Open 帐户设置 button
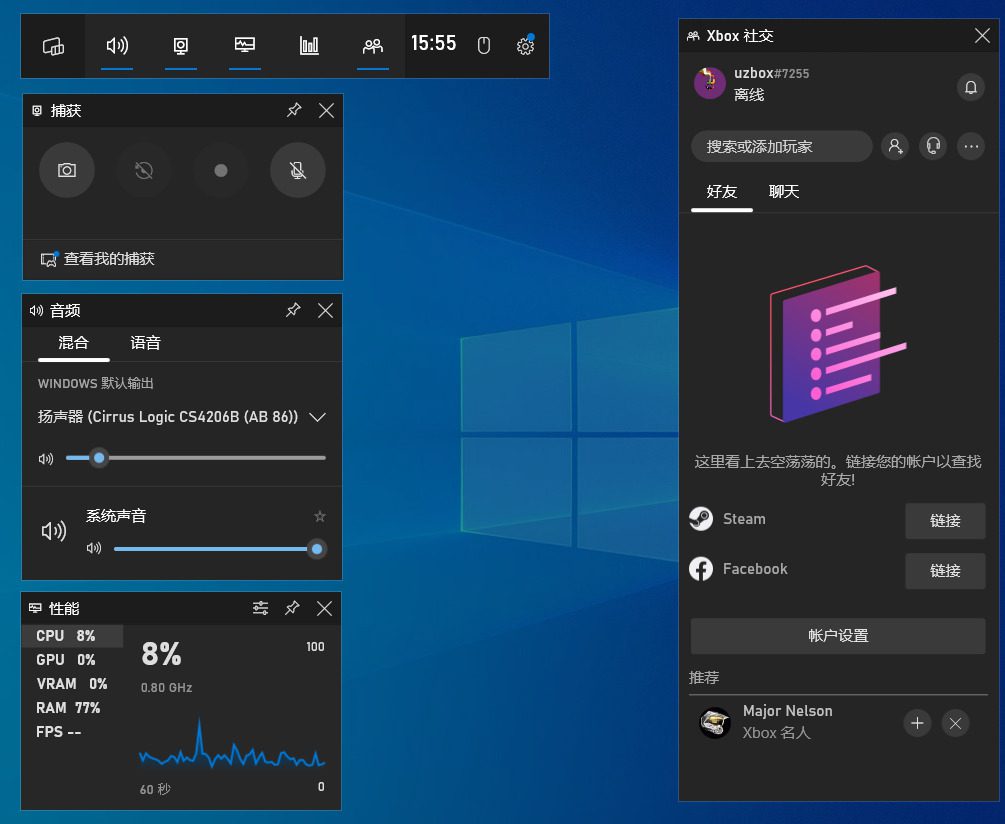The height and width of the screenshot is (824, 1005). coord(837,636)
